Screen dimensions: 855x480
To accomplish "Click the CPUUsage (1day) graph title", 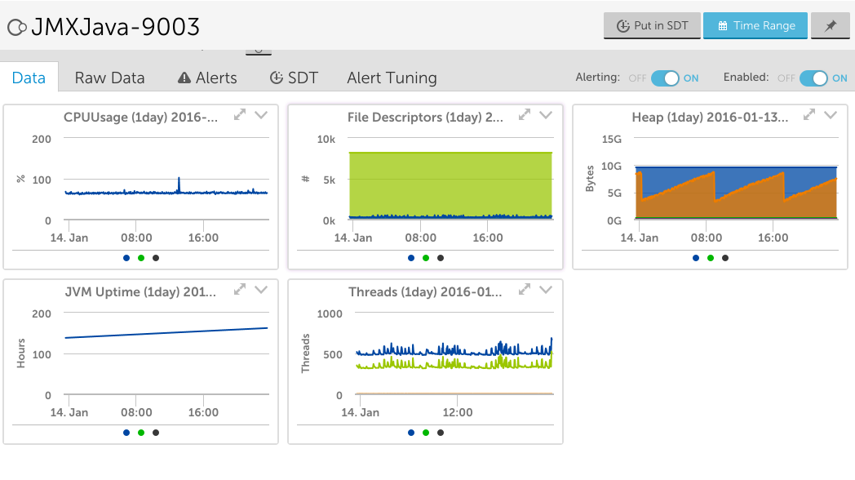I will 141,117.
